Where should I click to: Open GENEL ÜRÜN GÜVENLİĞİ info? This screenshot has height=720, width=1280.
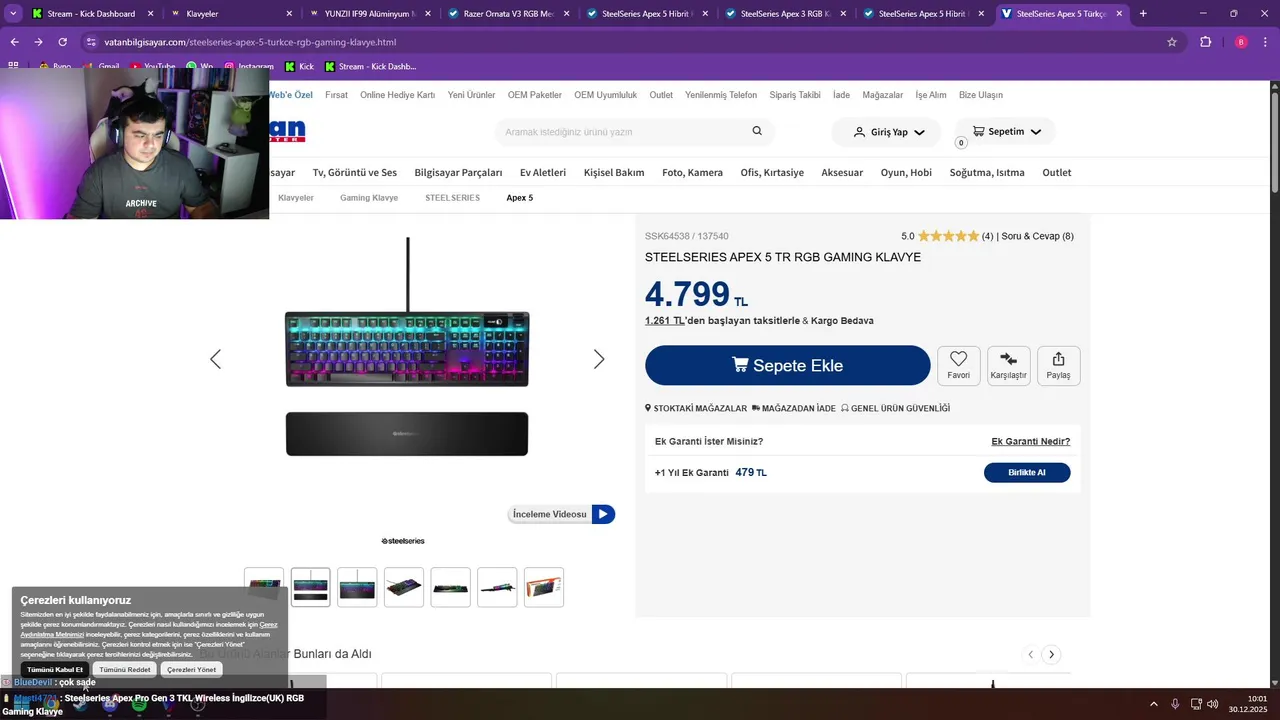coord(895,408)
